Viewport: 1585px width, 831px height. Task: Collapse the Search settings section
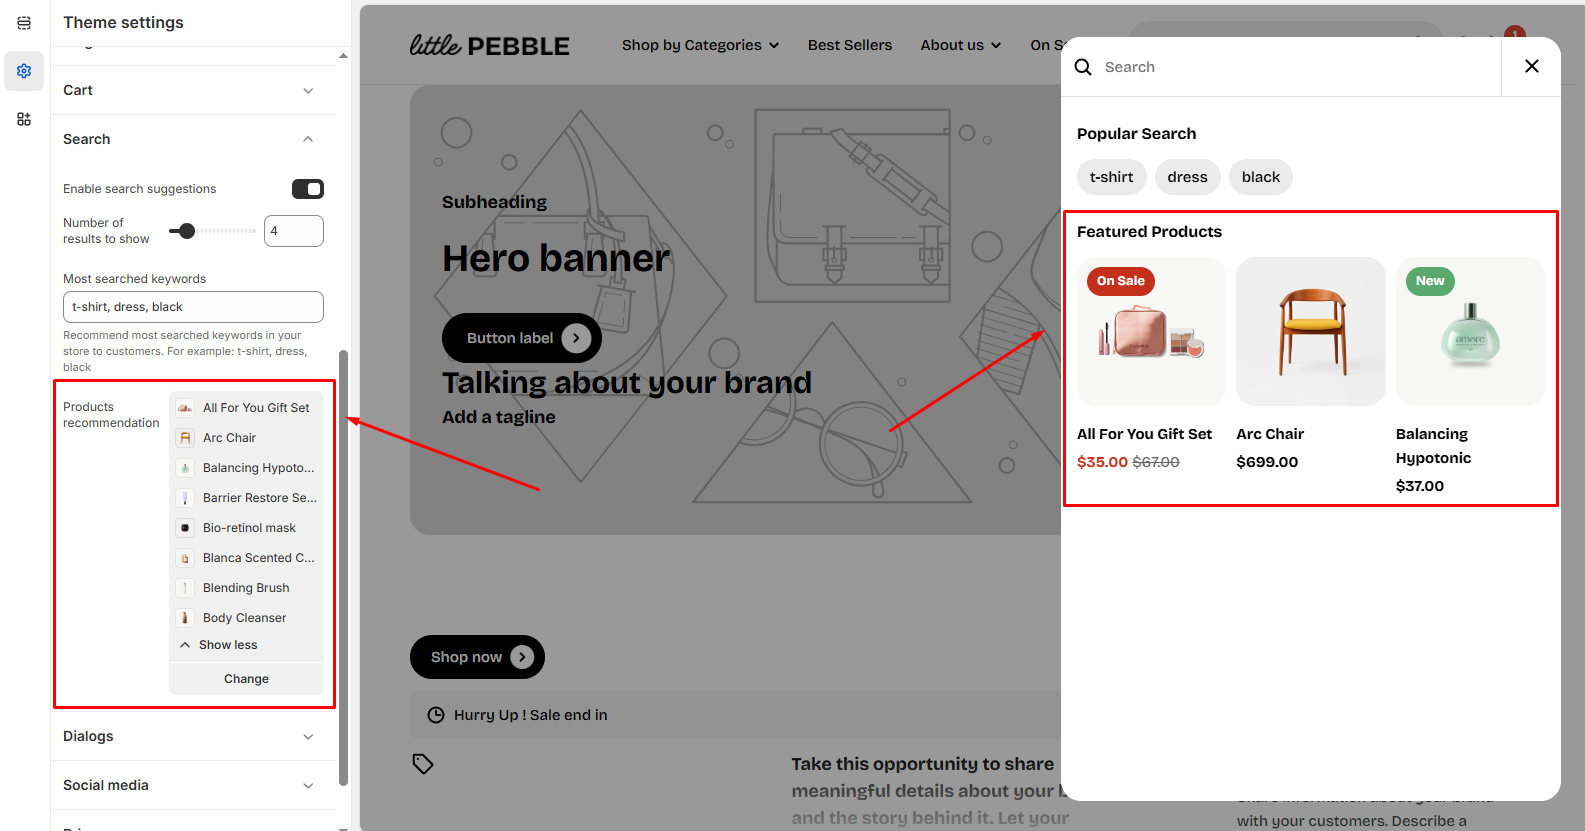[x=308, y=139]
